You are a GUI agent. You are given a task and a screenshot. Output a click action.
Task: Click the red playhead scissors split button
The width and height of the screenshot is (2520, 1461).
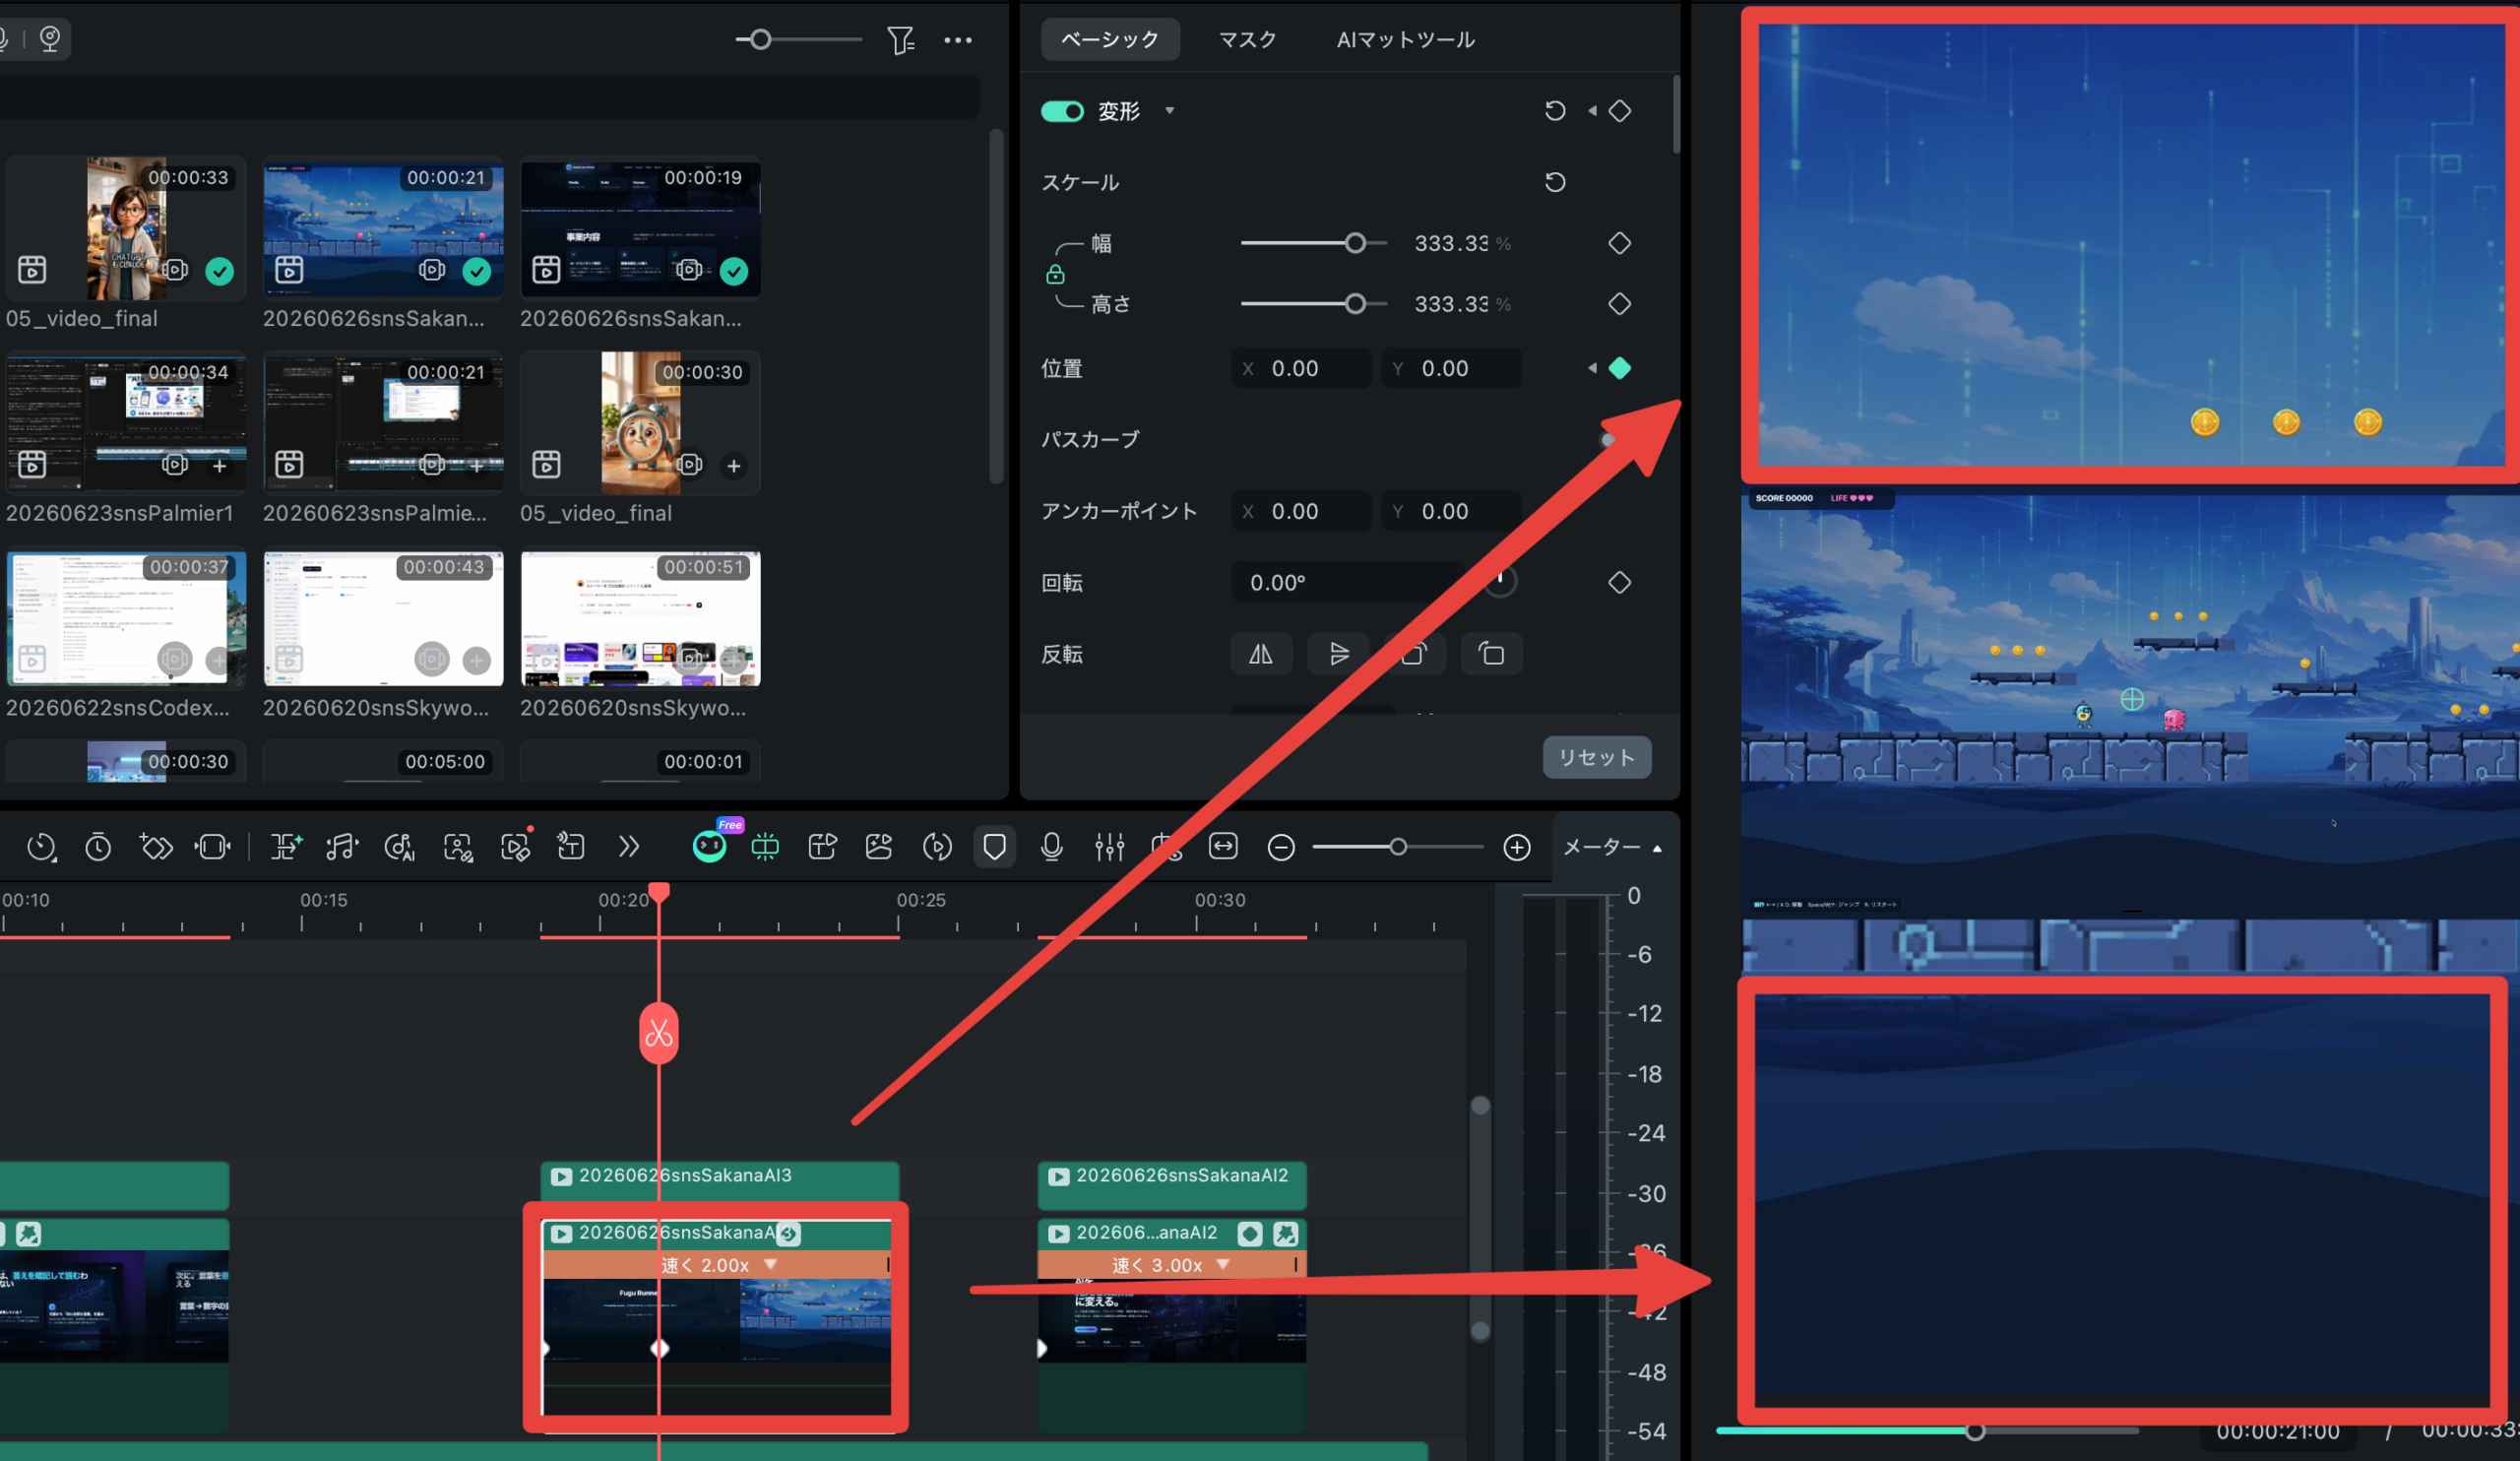tap(659, 1033)
